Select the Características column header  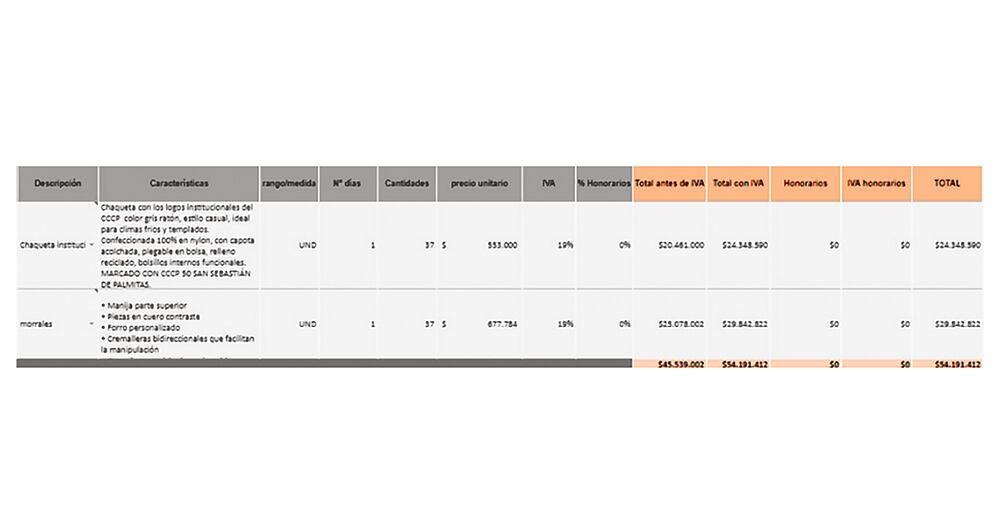[x=179, y=184]
